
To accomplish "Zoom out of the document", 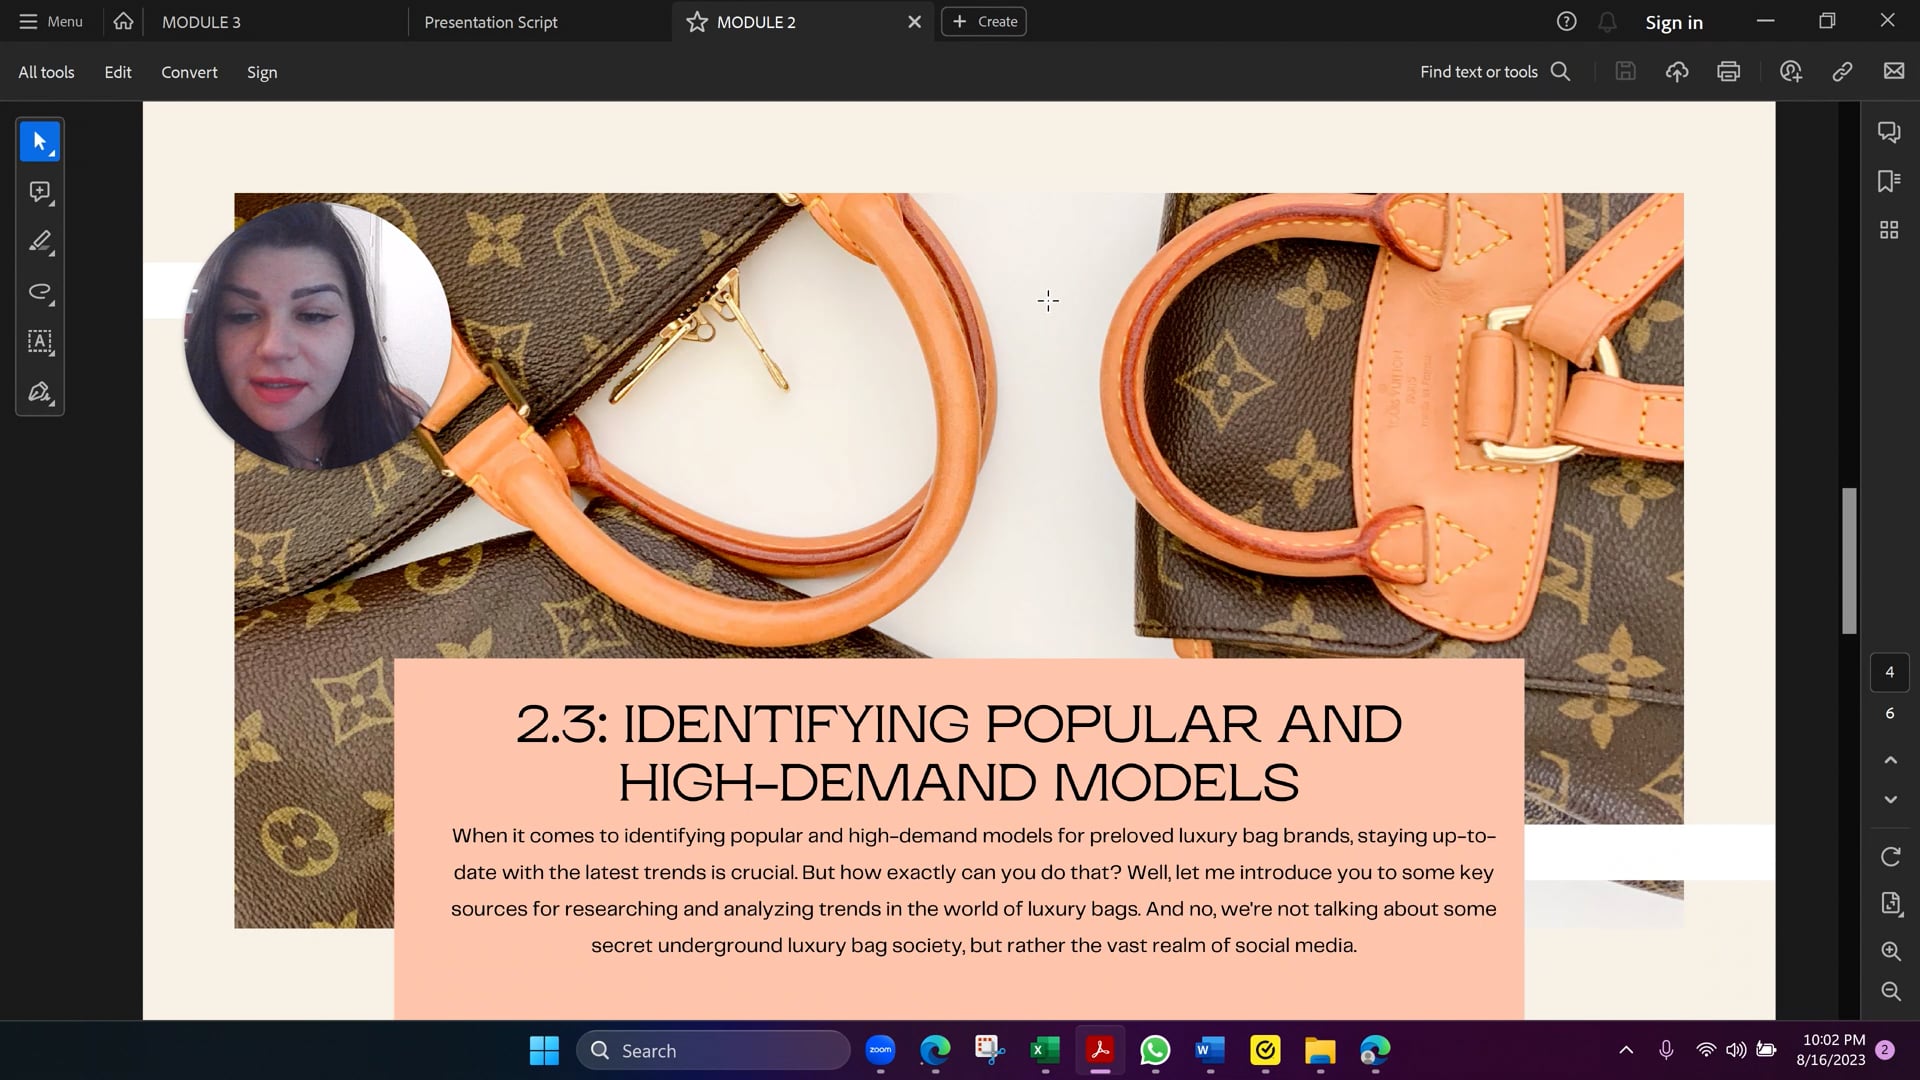I will [x=1890, y=991].
